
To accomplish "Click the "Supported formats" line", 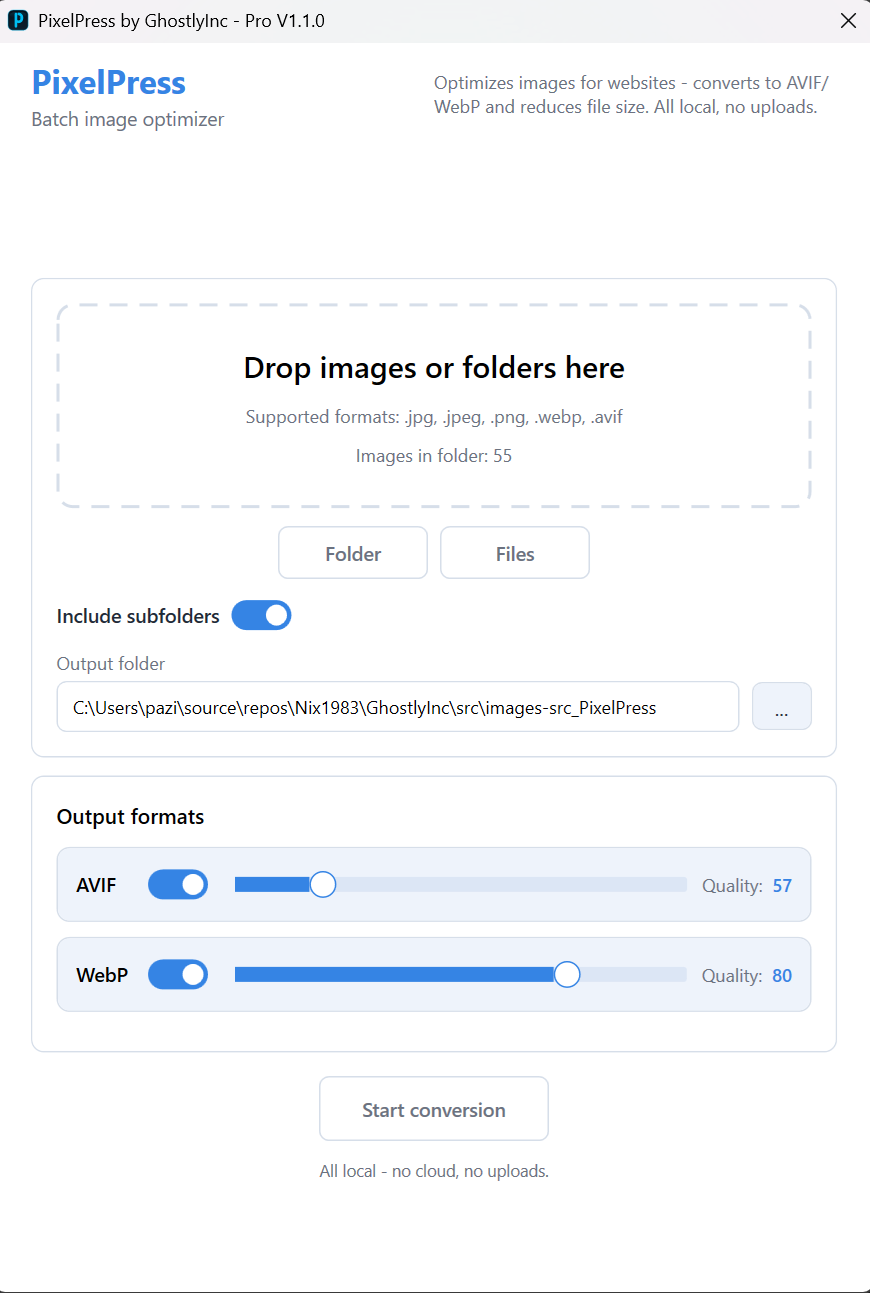I will (434, 416).
